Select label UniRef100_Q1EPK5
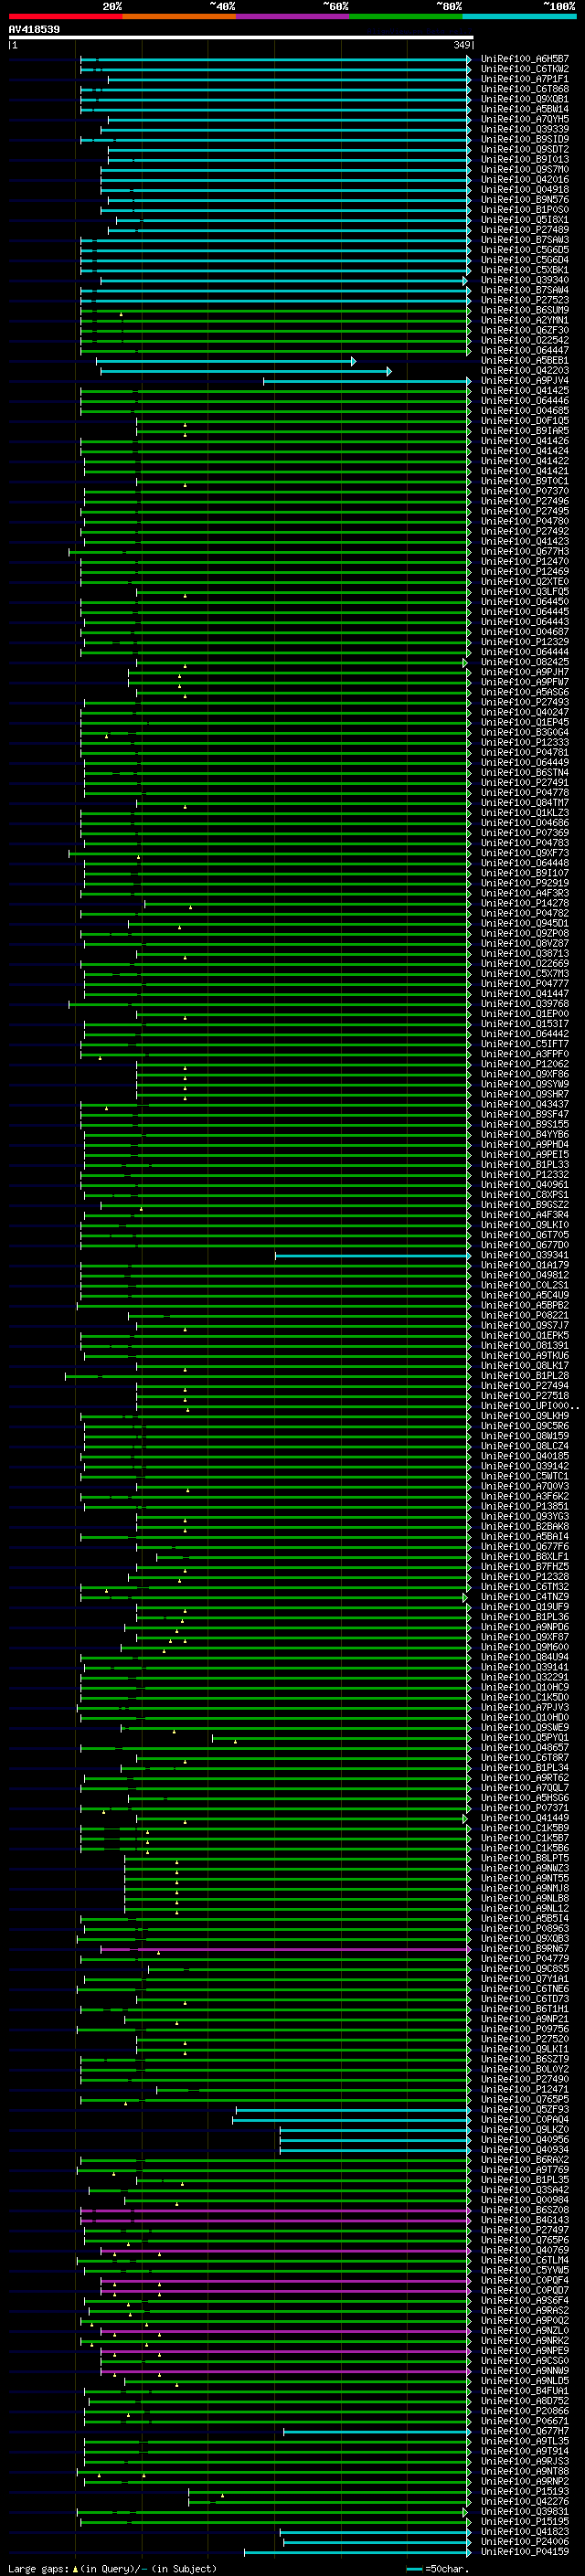585x2576 pixels. coord(524,1335)
